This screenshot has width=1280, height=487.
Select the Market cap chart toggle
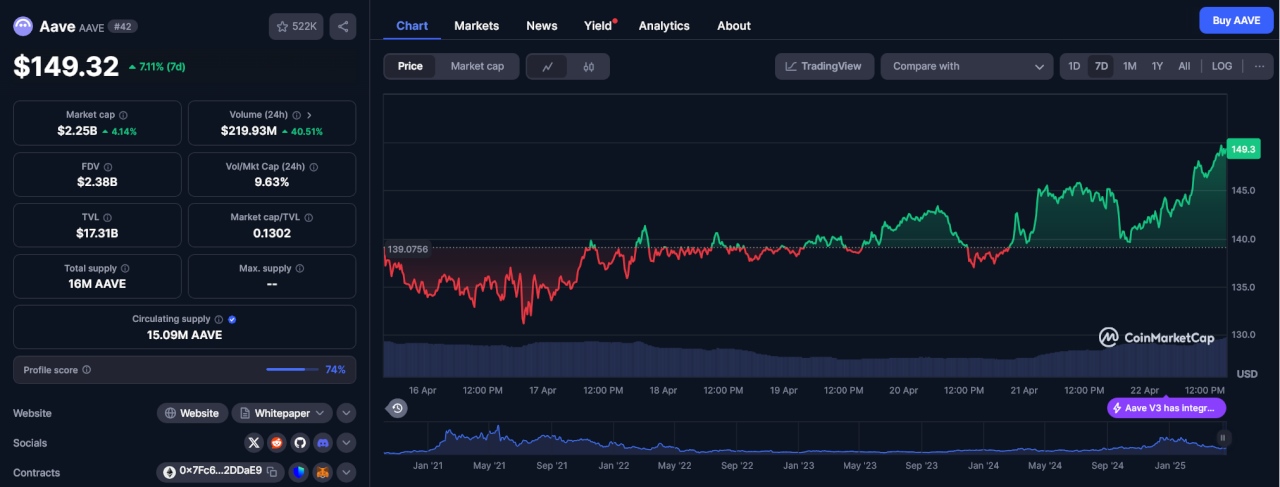click(x=477, y=66)
